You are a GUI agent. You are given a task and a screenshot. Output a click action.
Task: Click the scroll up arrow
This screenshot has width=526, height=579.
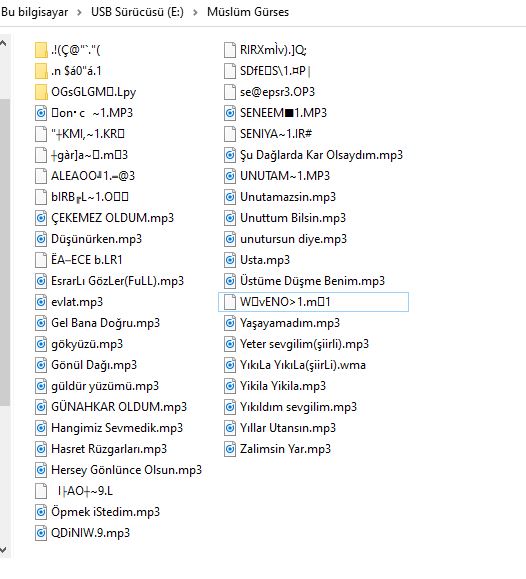pos(3,43)
